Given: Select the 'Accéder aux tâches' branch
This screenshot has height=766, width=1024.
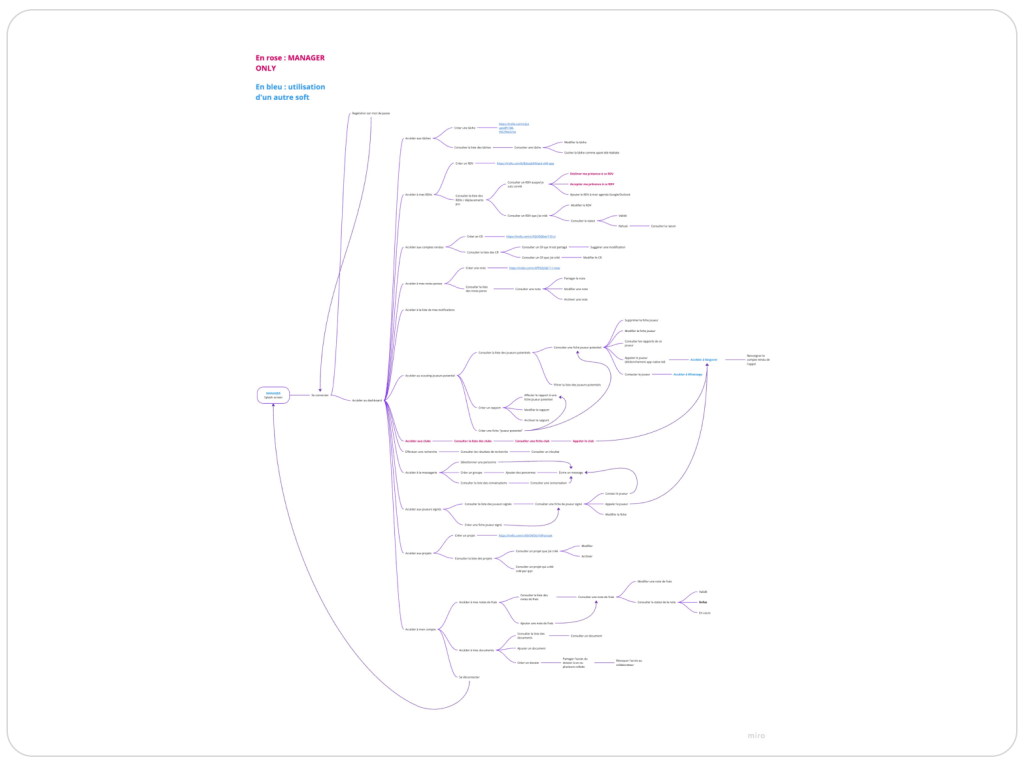Looking at the screenshot, I should (418, 138).
